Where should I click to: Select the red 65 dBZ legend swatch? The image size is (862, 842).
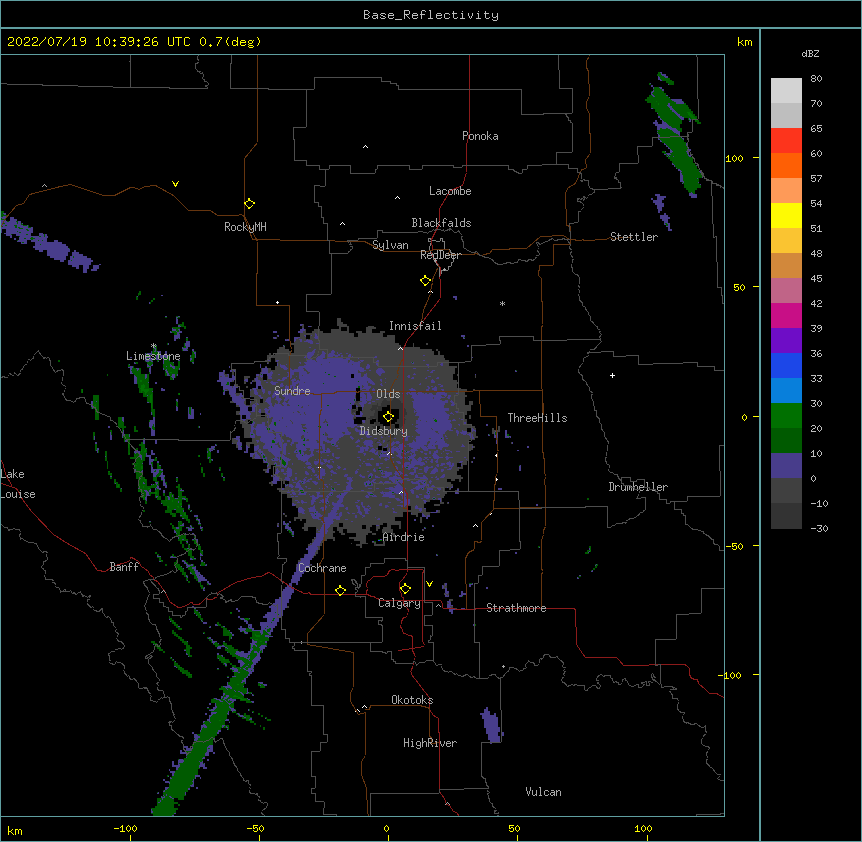(786, 141)
